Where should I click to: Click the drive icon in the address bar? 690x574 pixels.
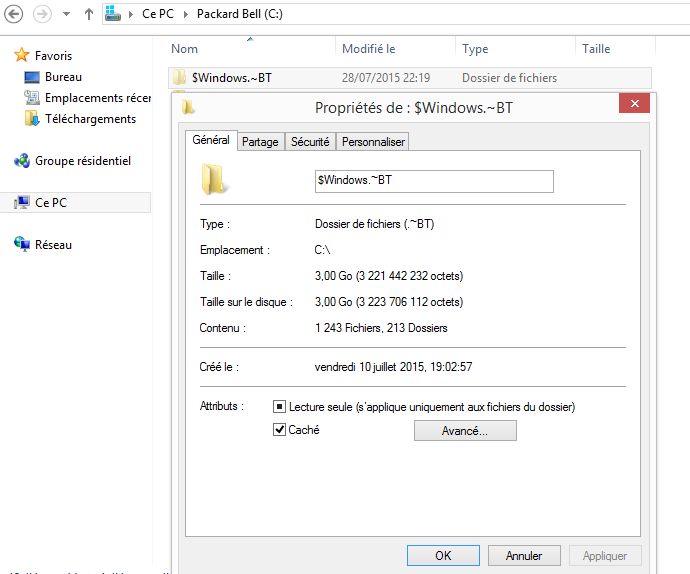[x=113, y=13]
